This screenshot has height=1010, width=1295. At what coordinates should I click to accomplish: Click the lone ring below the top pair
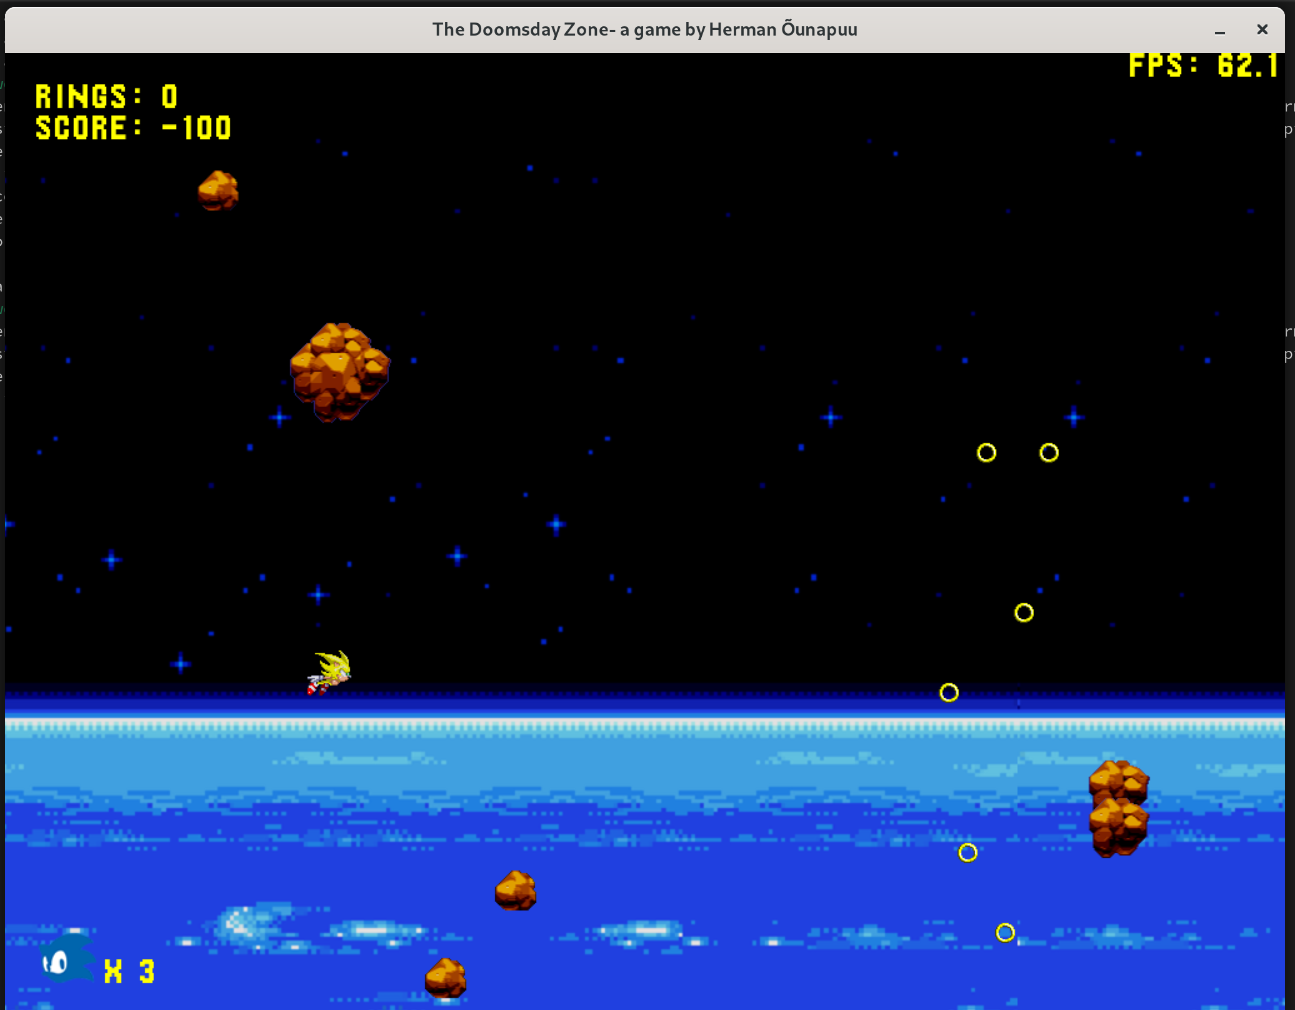click(x=1024, y=613)
